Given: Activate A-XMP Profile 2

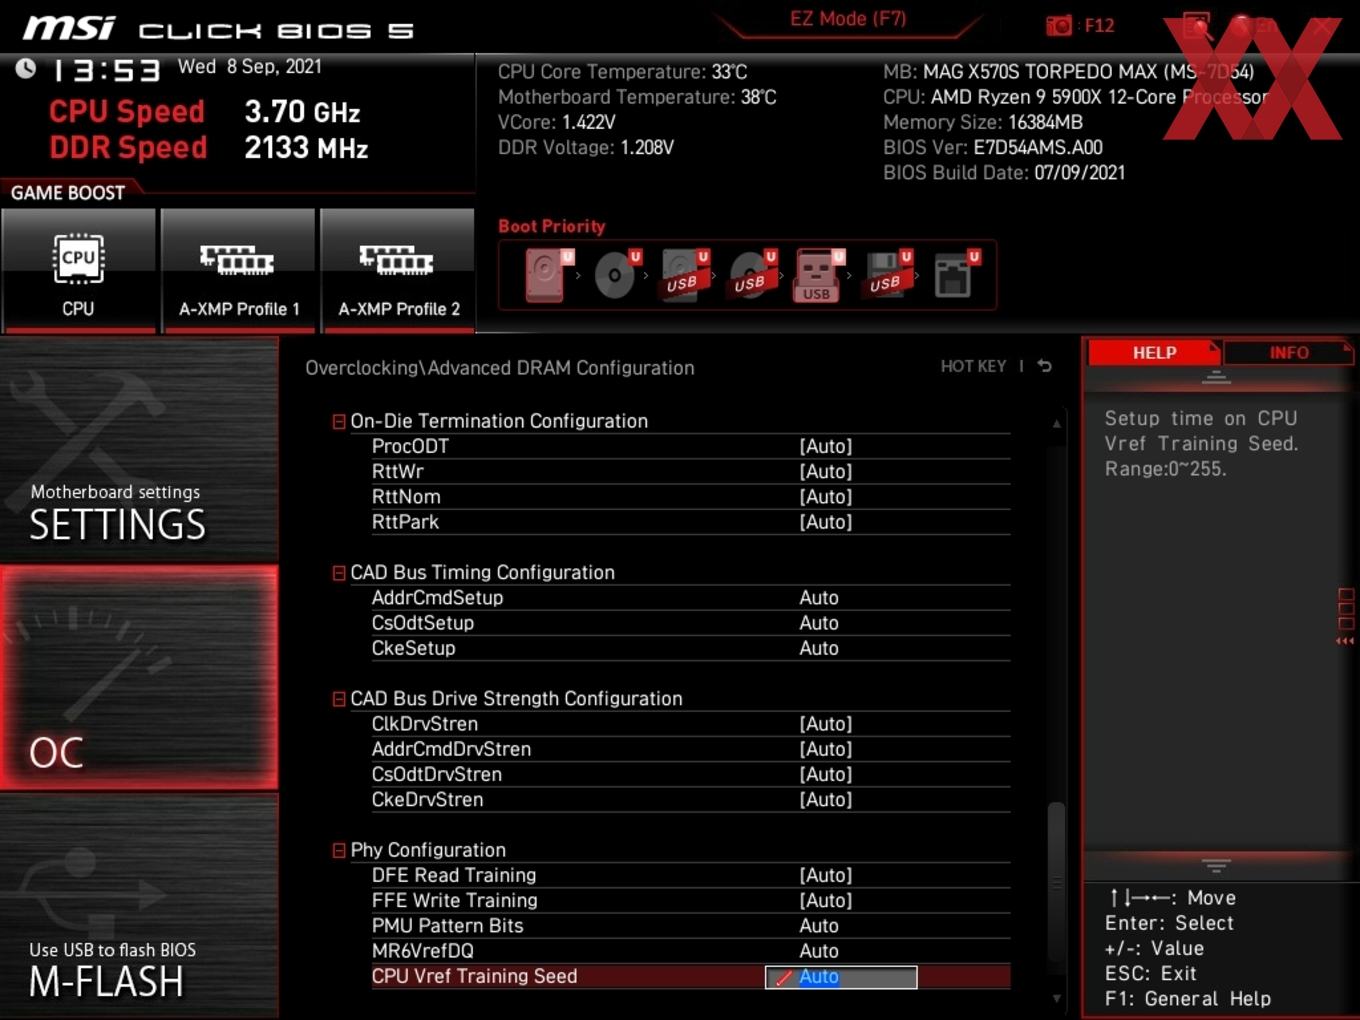Looking at the screenshot, I should 398,270.
